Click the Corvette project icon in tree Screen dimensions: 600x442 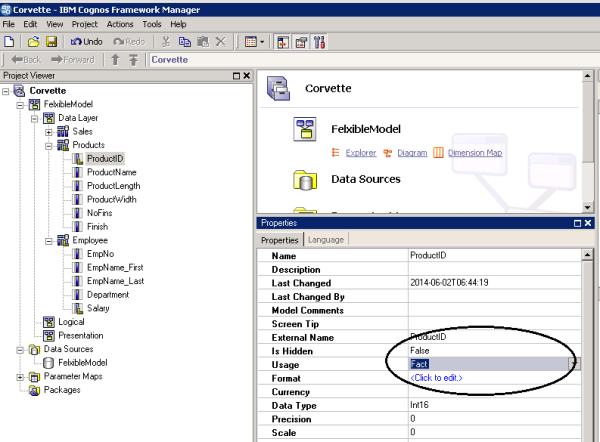point(19,91)
